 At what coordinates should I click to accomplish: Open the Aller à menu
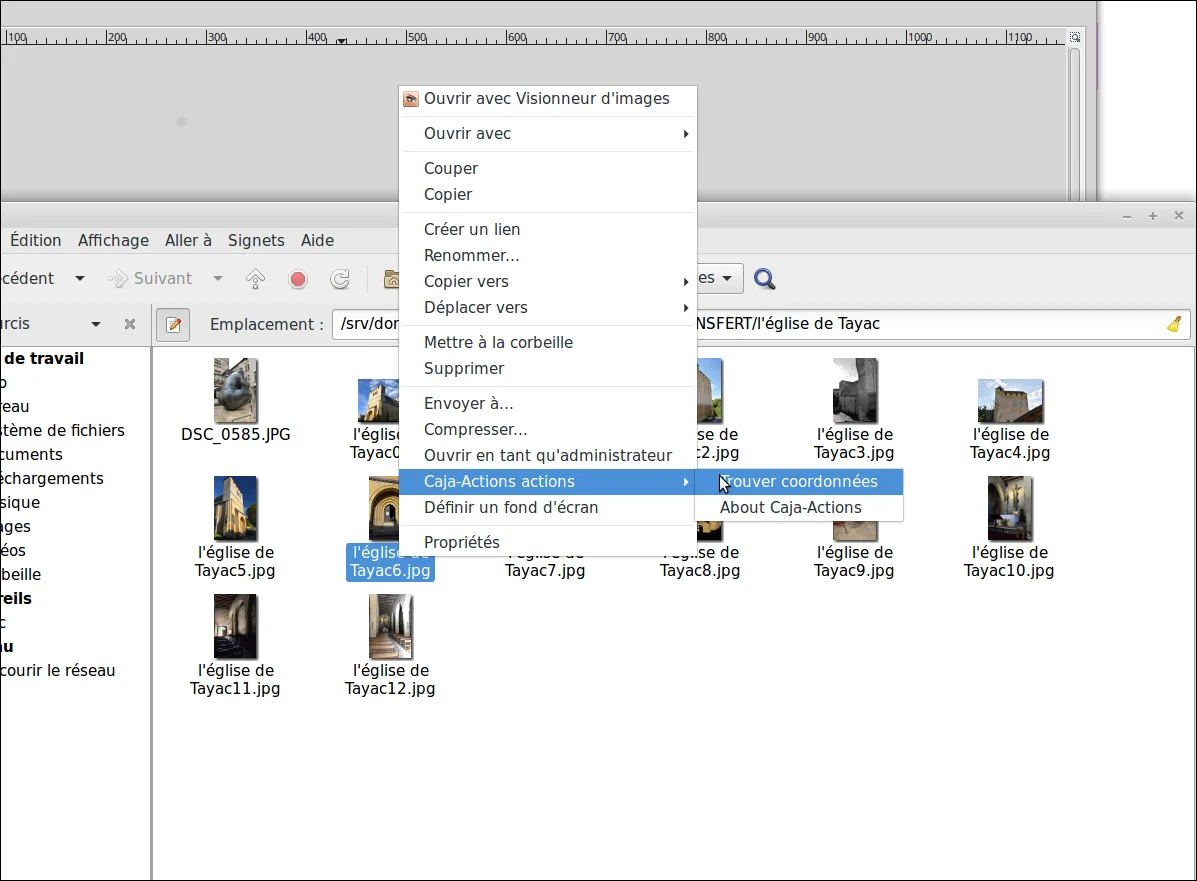point(188,240)
